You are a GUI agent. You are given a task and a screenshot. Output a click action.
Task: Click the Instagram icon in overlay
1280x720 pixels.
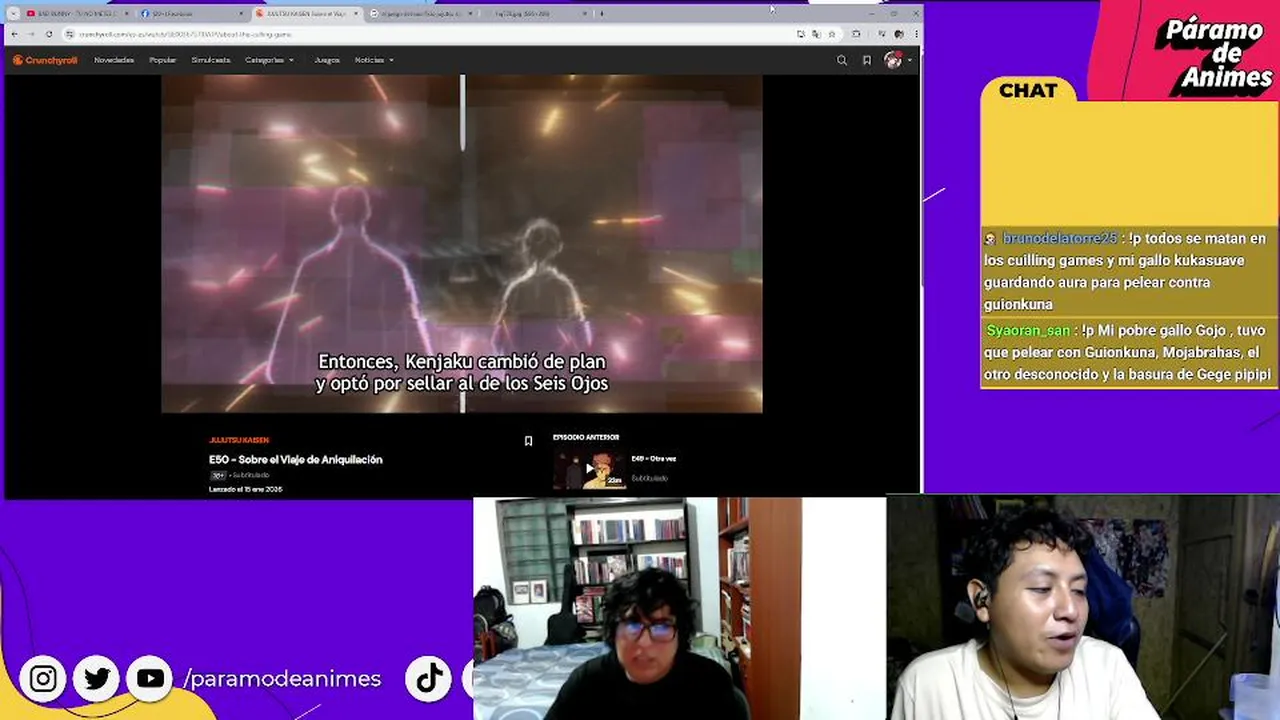click(43, 679)
